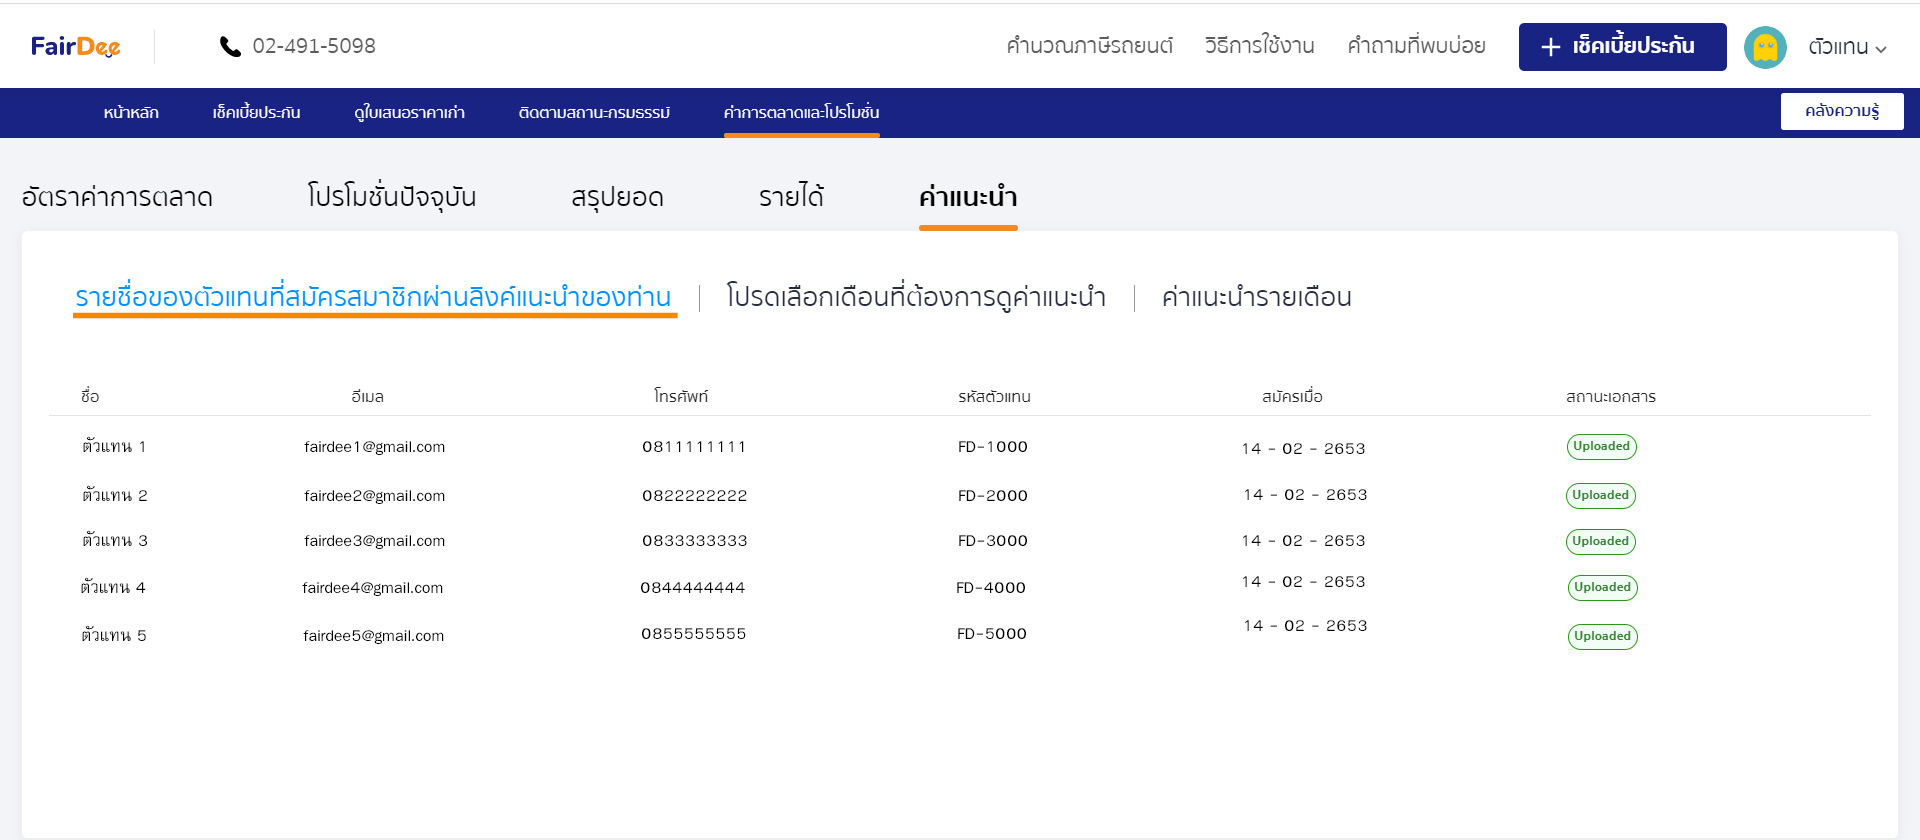This screenshot has width=1920, height=840.
Task: Click agent code FD-4000
Action: tap(990, 588)
